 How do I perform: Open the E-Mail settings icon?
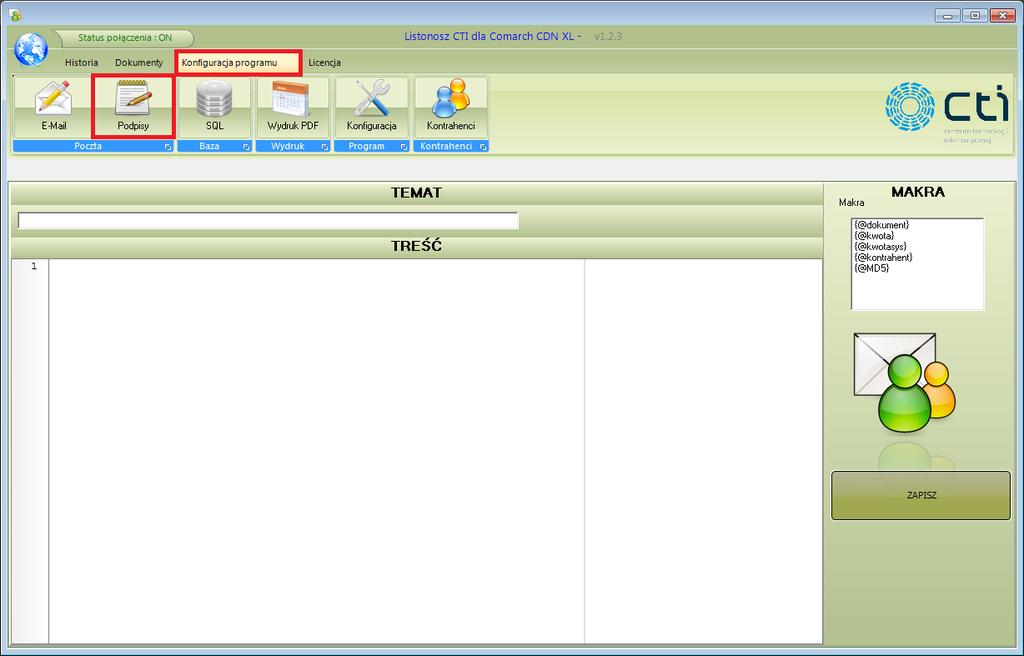[54, 107]
